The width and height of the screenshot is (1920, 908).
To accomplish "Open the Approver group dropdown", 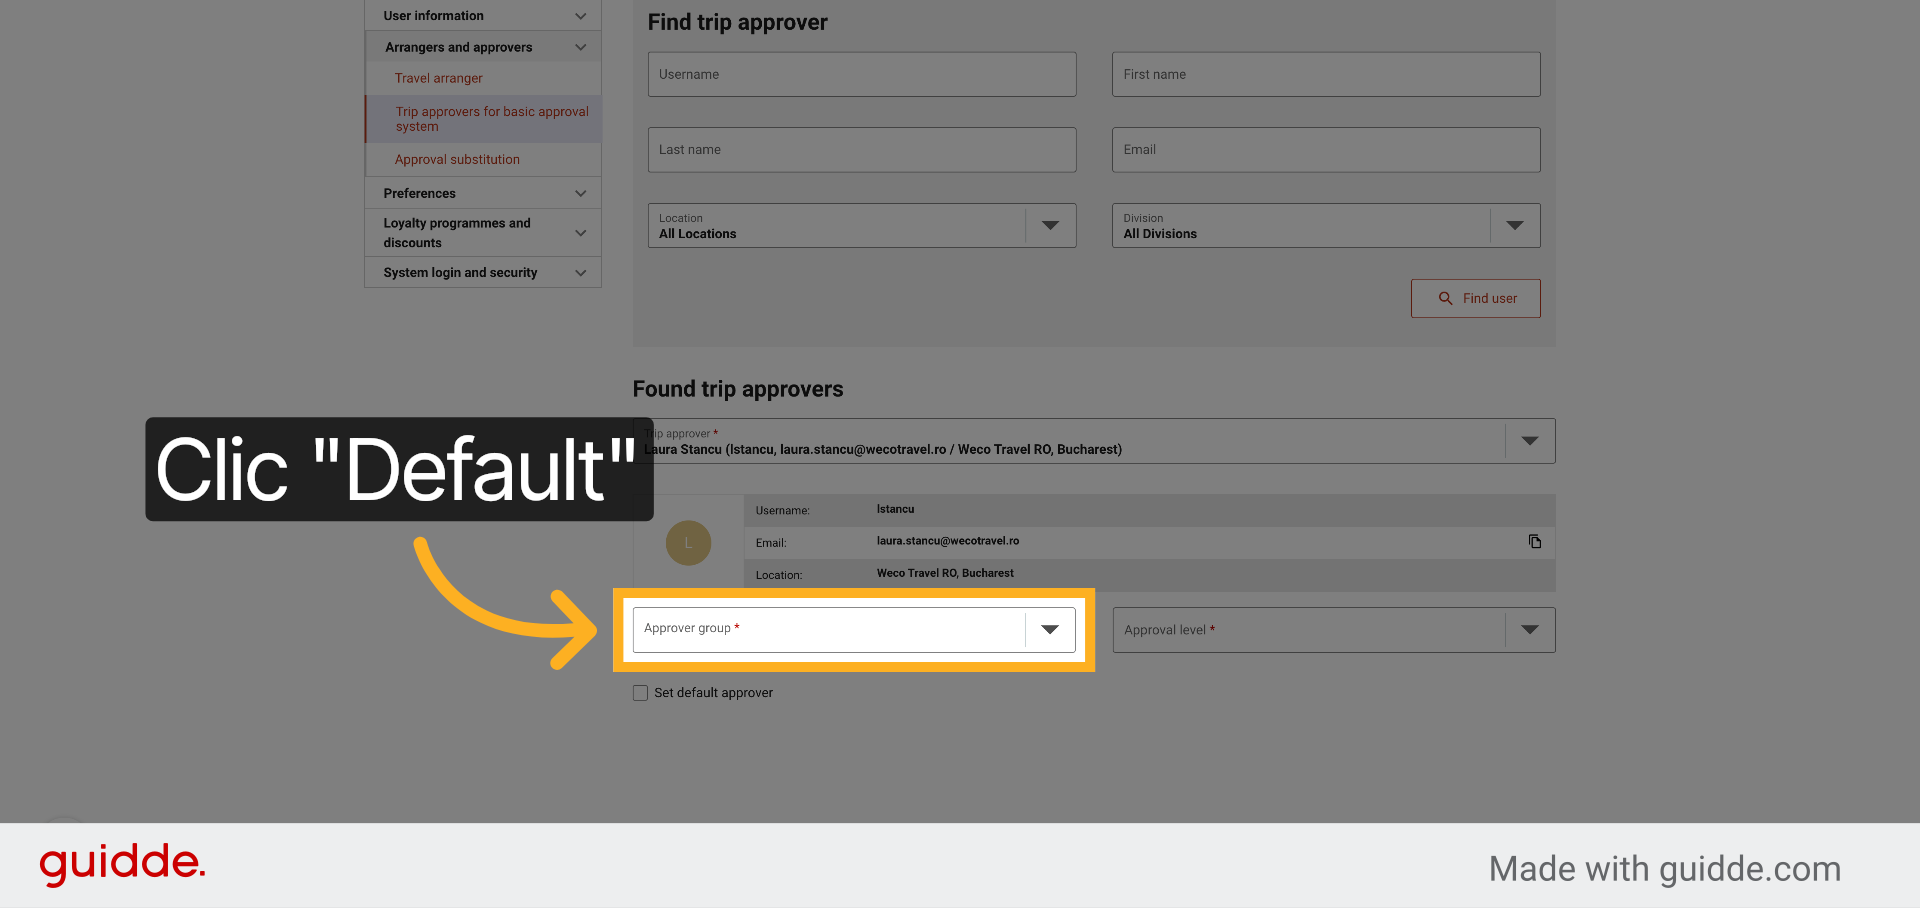I will [x=854, y=630].
